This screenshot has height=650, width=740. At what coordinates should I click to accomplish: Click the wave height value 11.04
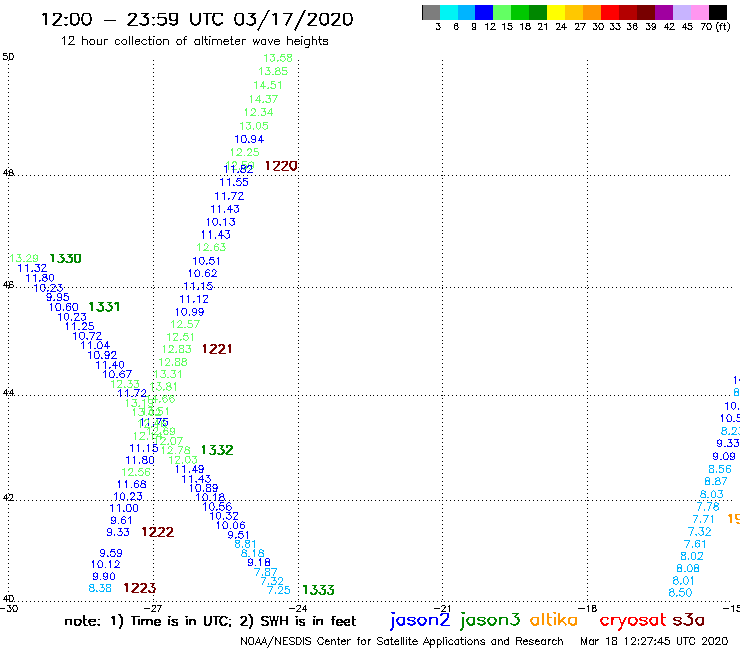(95, 346)
